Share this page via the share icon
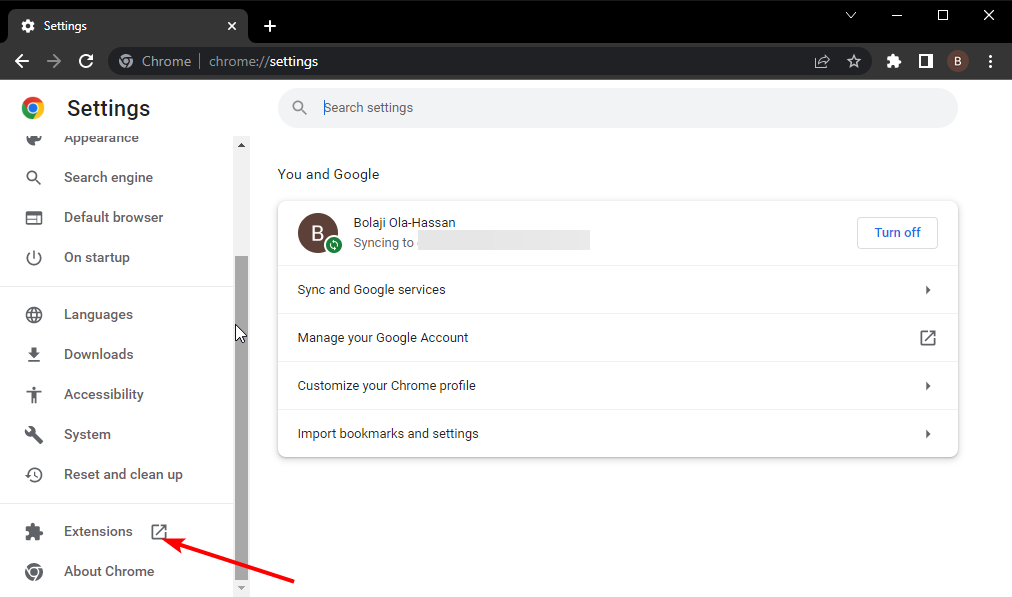Image resolution: width=1012 pixels, height=597 pixels. (822, 61)
